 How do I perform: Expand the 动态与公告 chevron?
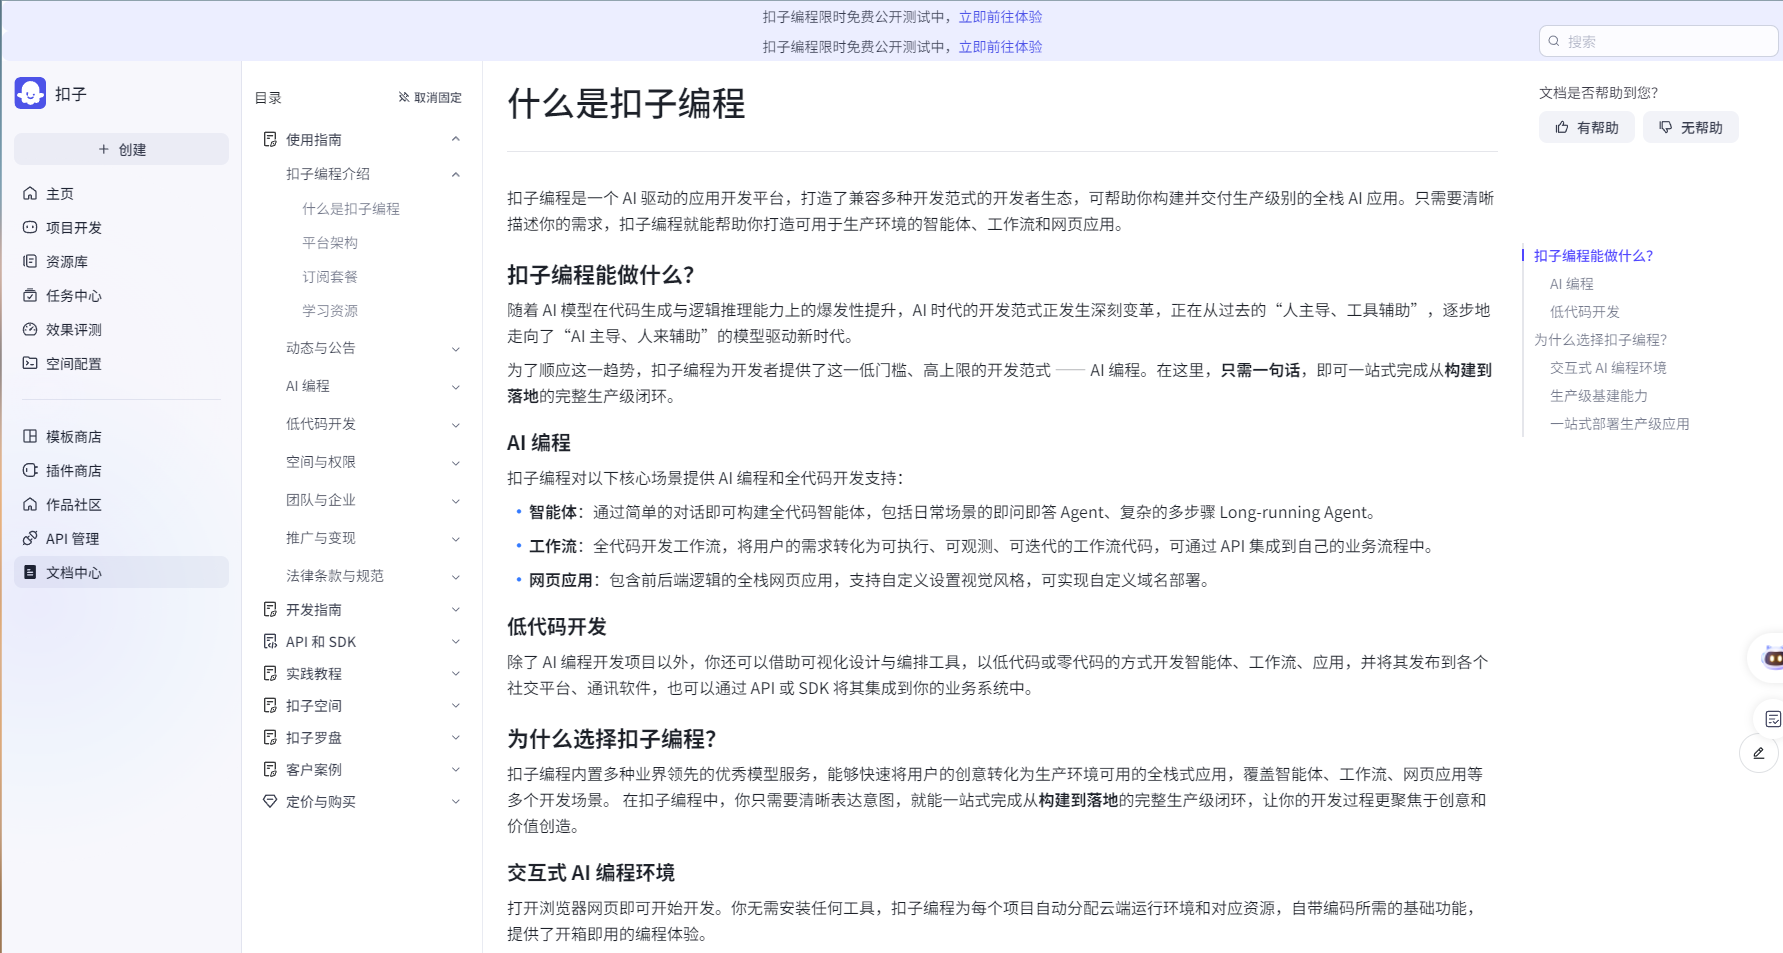(456, 349)
